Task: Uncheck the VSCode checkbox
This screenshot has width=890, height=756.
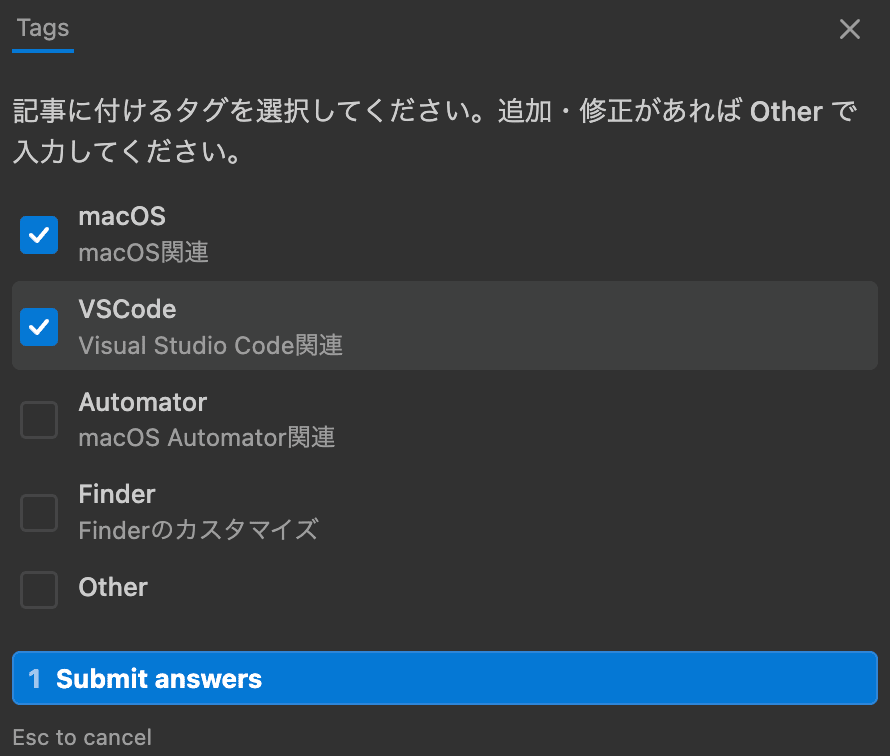Action: [38, 327]
